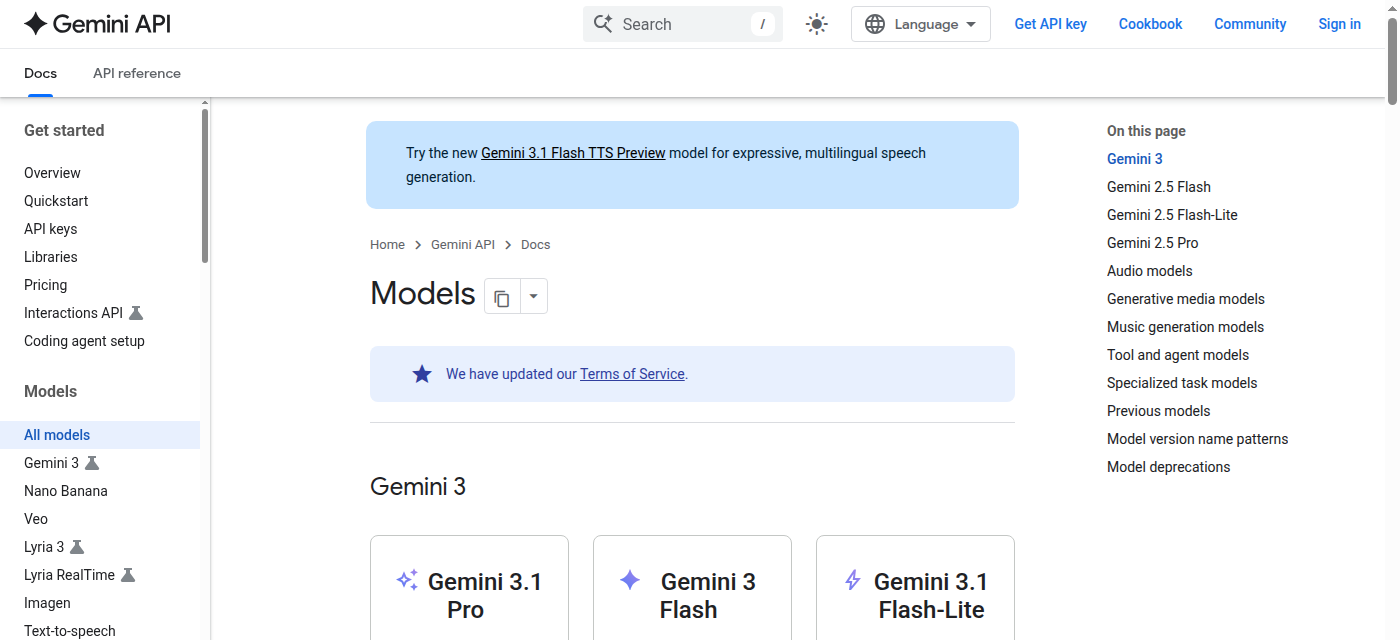Click the Sign in button
Image resolution: width=1400 pixels, height=640 pixels.
point(1339,23)
